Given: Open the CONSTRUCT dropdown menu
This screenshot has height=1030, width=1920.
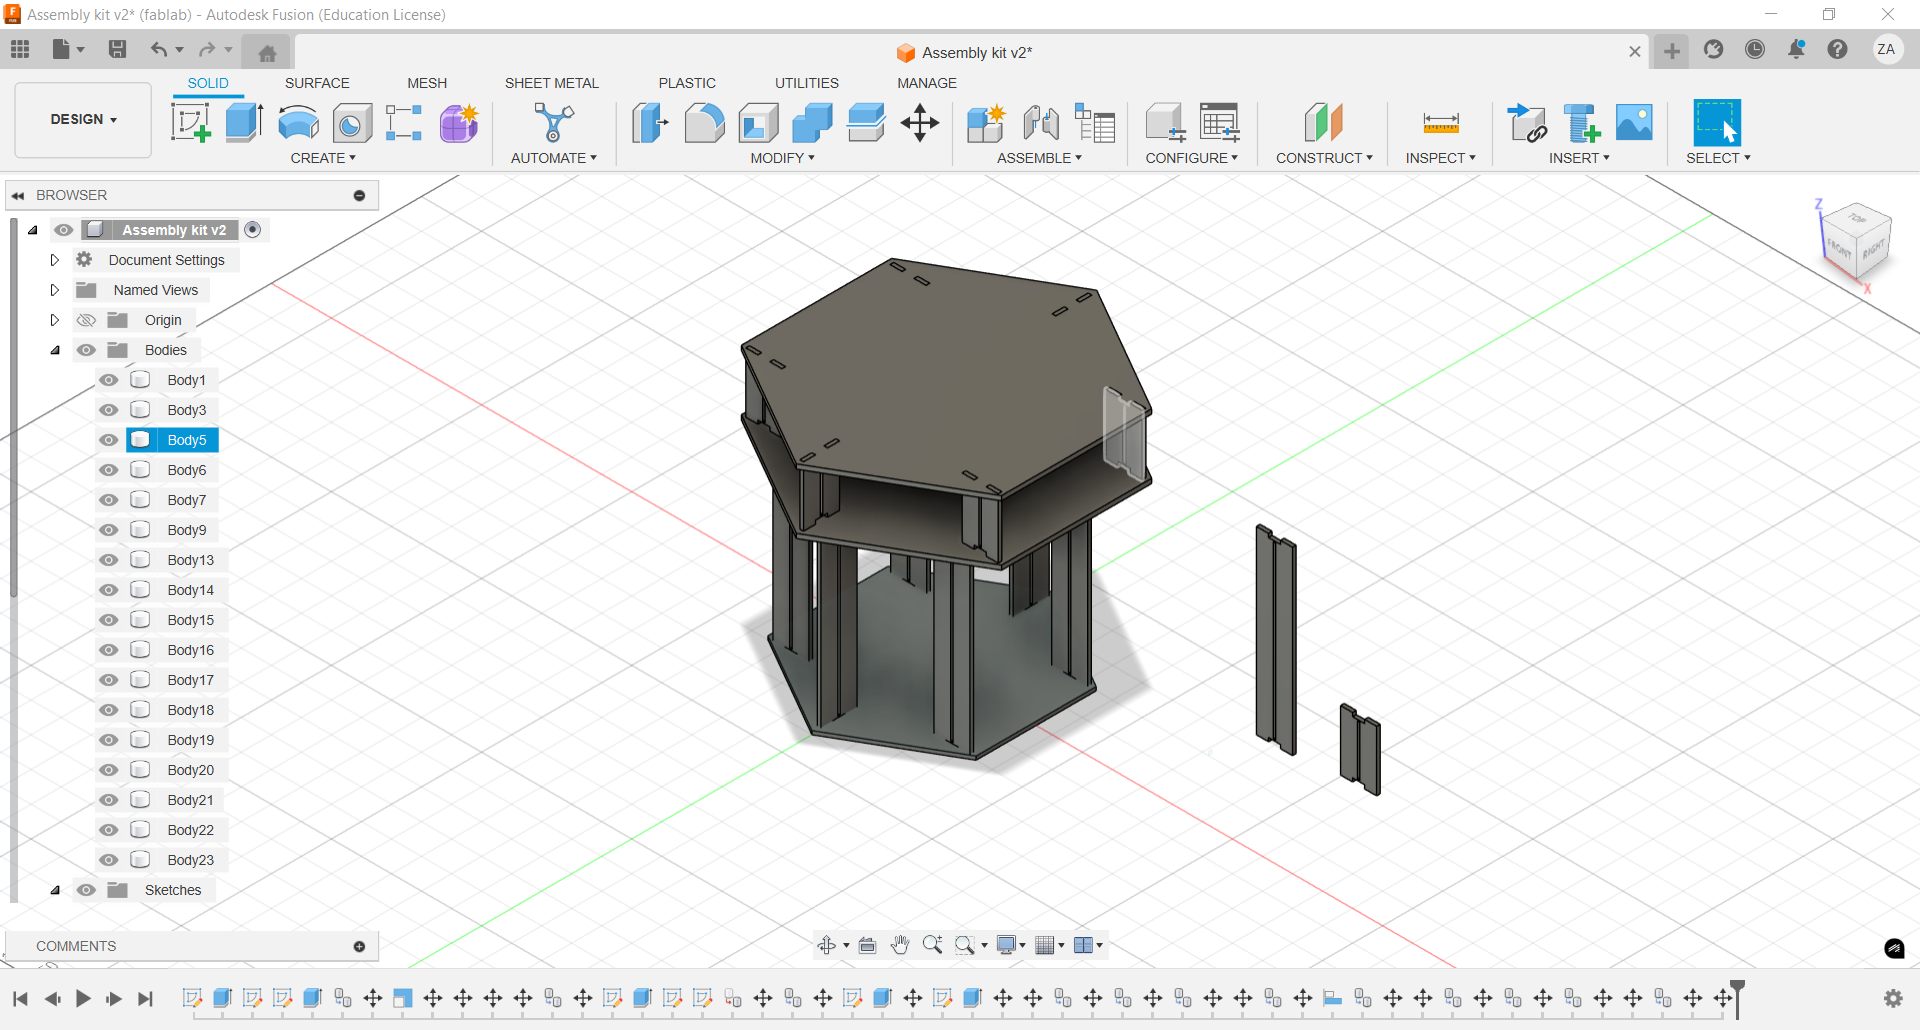Looking at the screenshot, I should 1324,158.
